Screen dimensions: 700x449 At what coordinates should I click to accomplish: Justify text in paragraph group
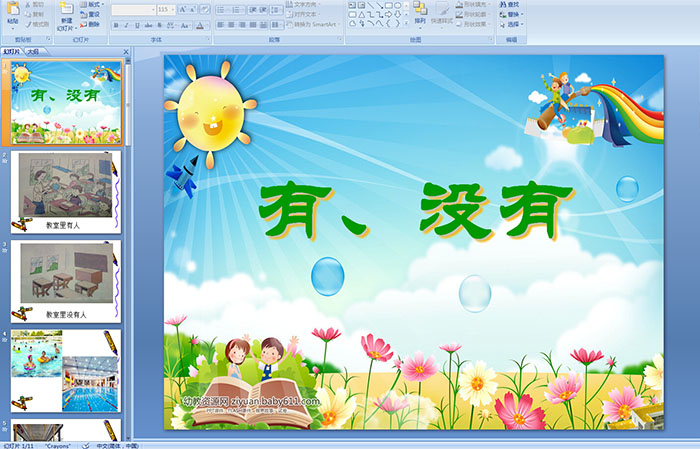click(x=253, y=25)
